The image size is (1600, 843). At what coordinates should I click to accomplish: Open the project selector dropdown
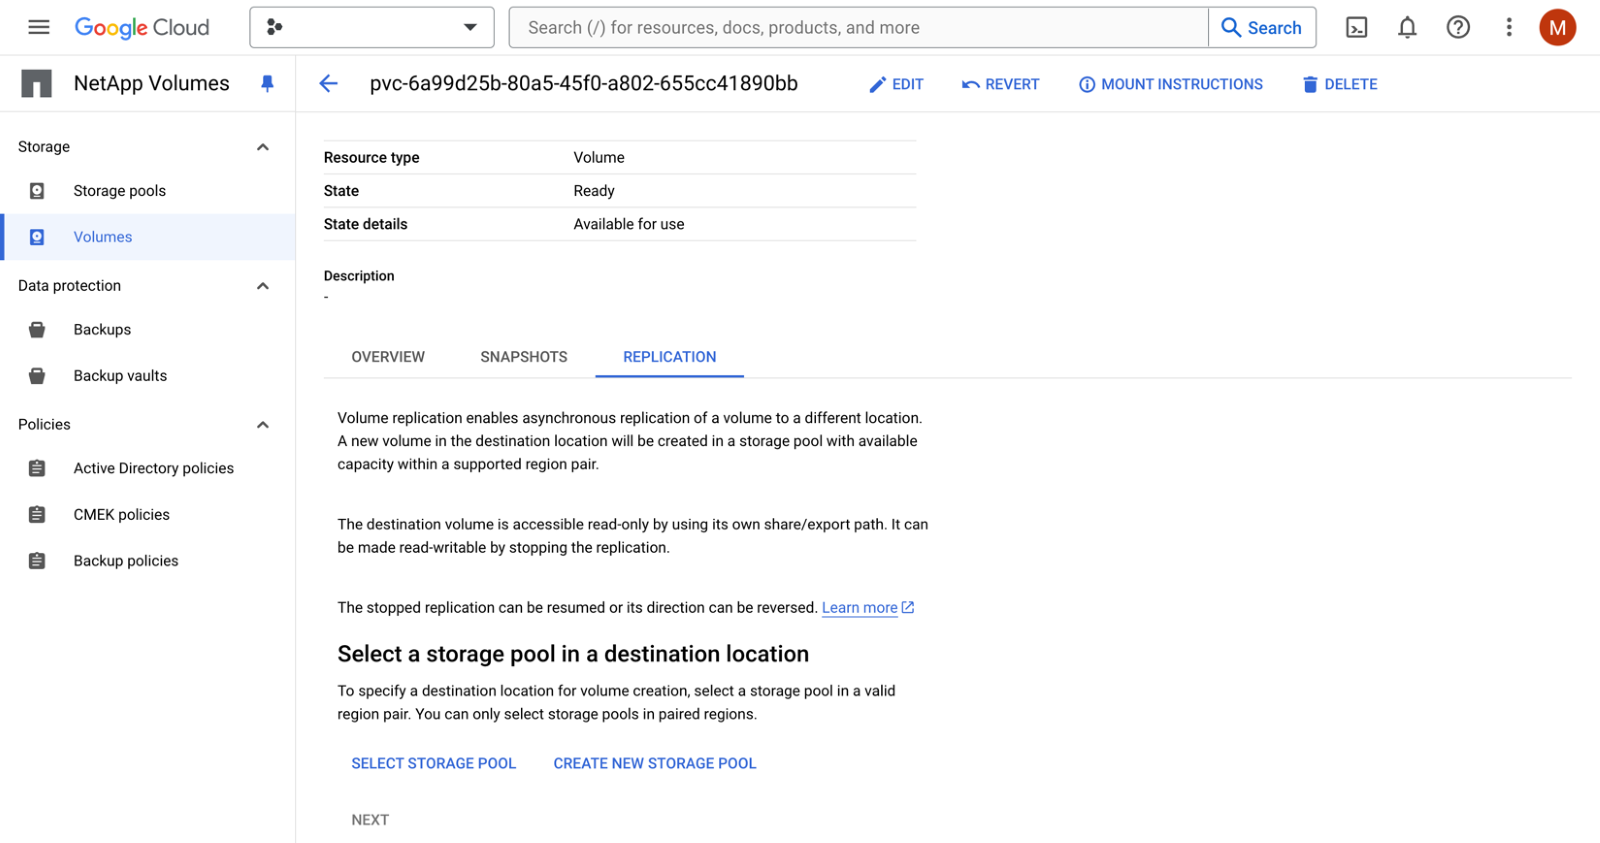(371, 27)
